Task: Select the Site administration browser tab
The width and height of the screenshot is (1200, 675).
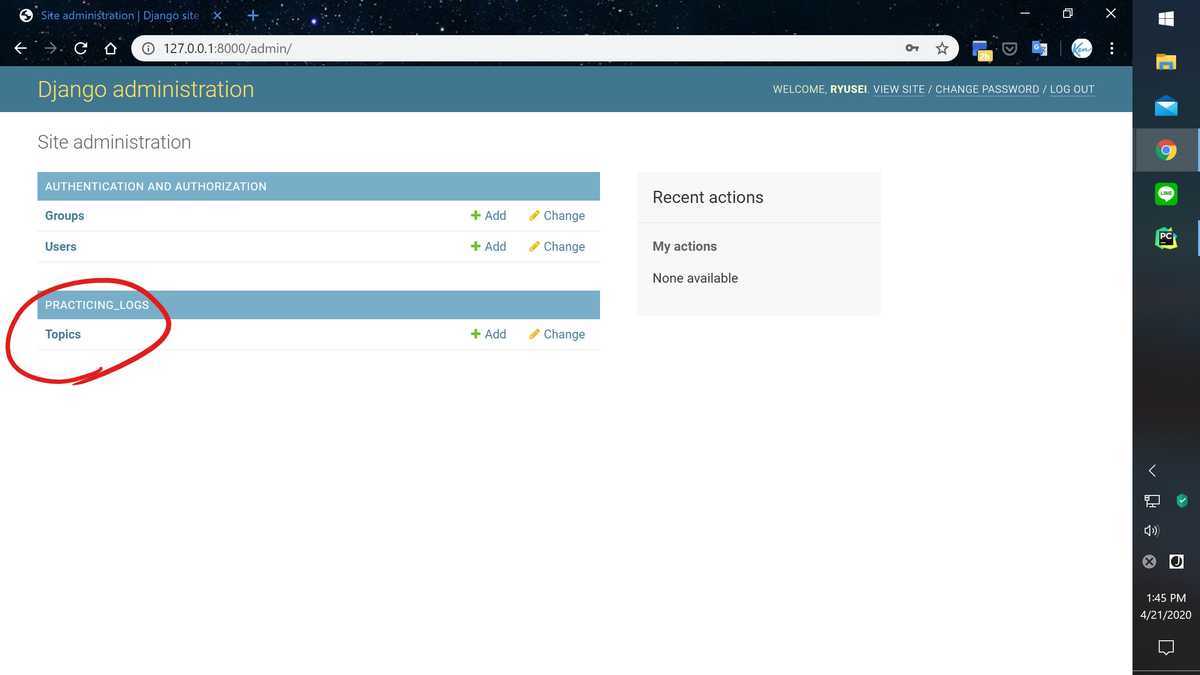Action: point(118,15)
